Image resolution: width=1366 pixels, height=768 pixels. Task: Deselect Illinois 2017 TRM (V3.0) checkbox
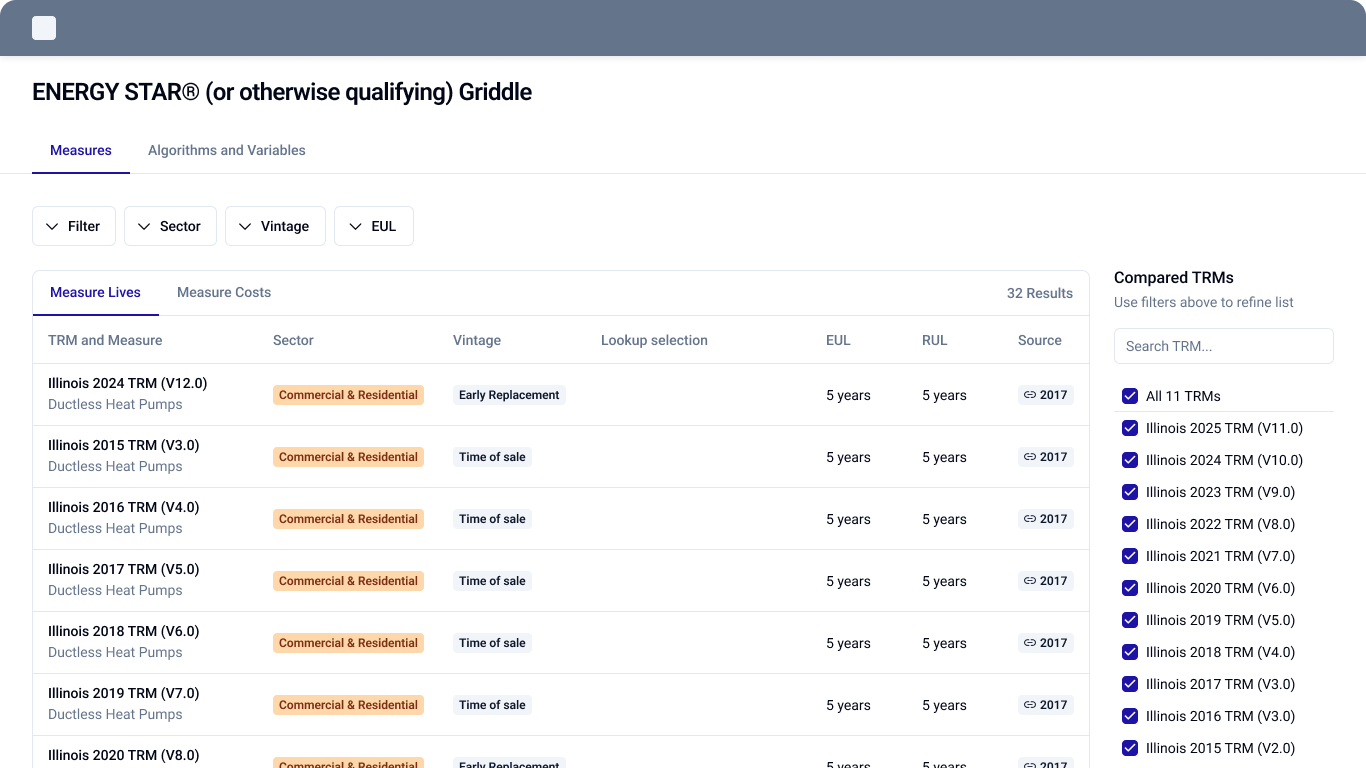tap(1130, 684)
